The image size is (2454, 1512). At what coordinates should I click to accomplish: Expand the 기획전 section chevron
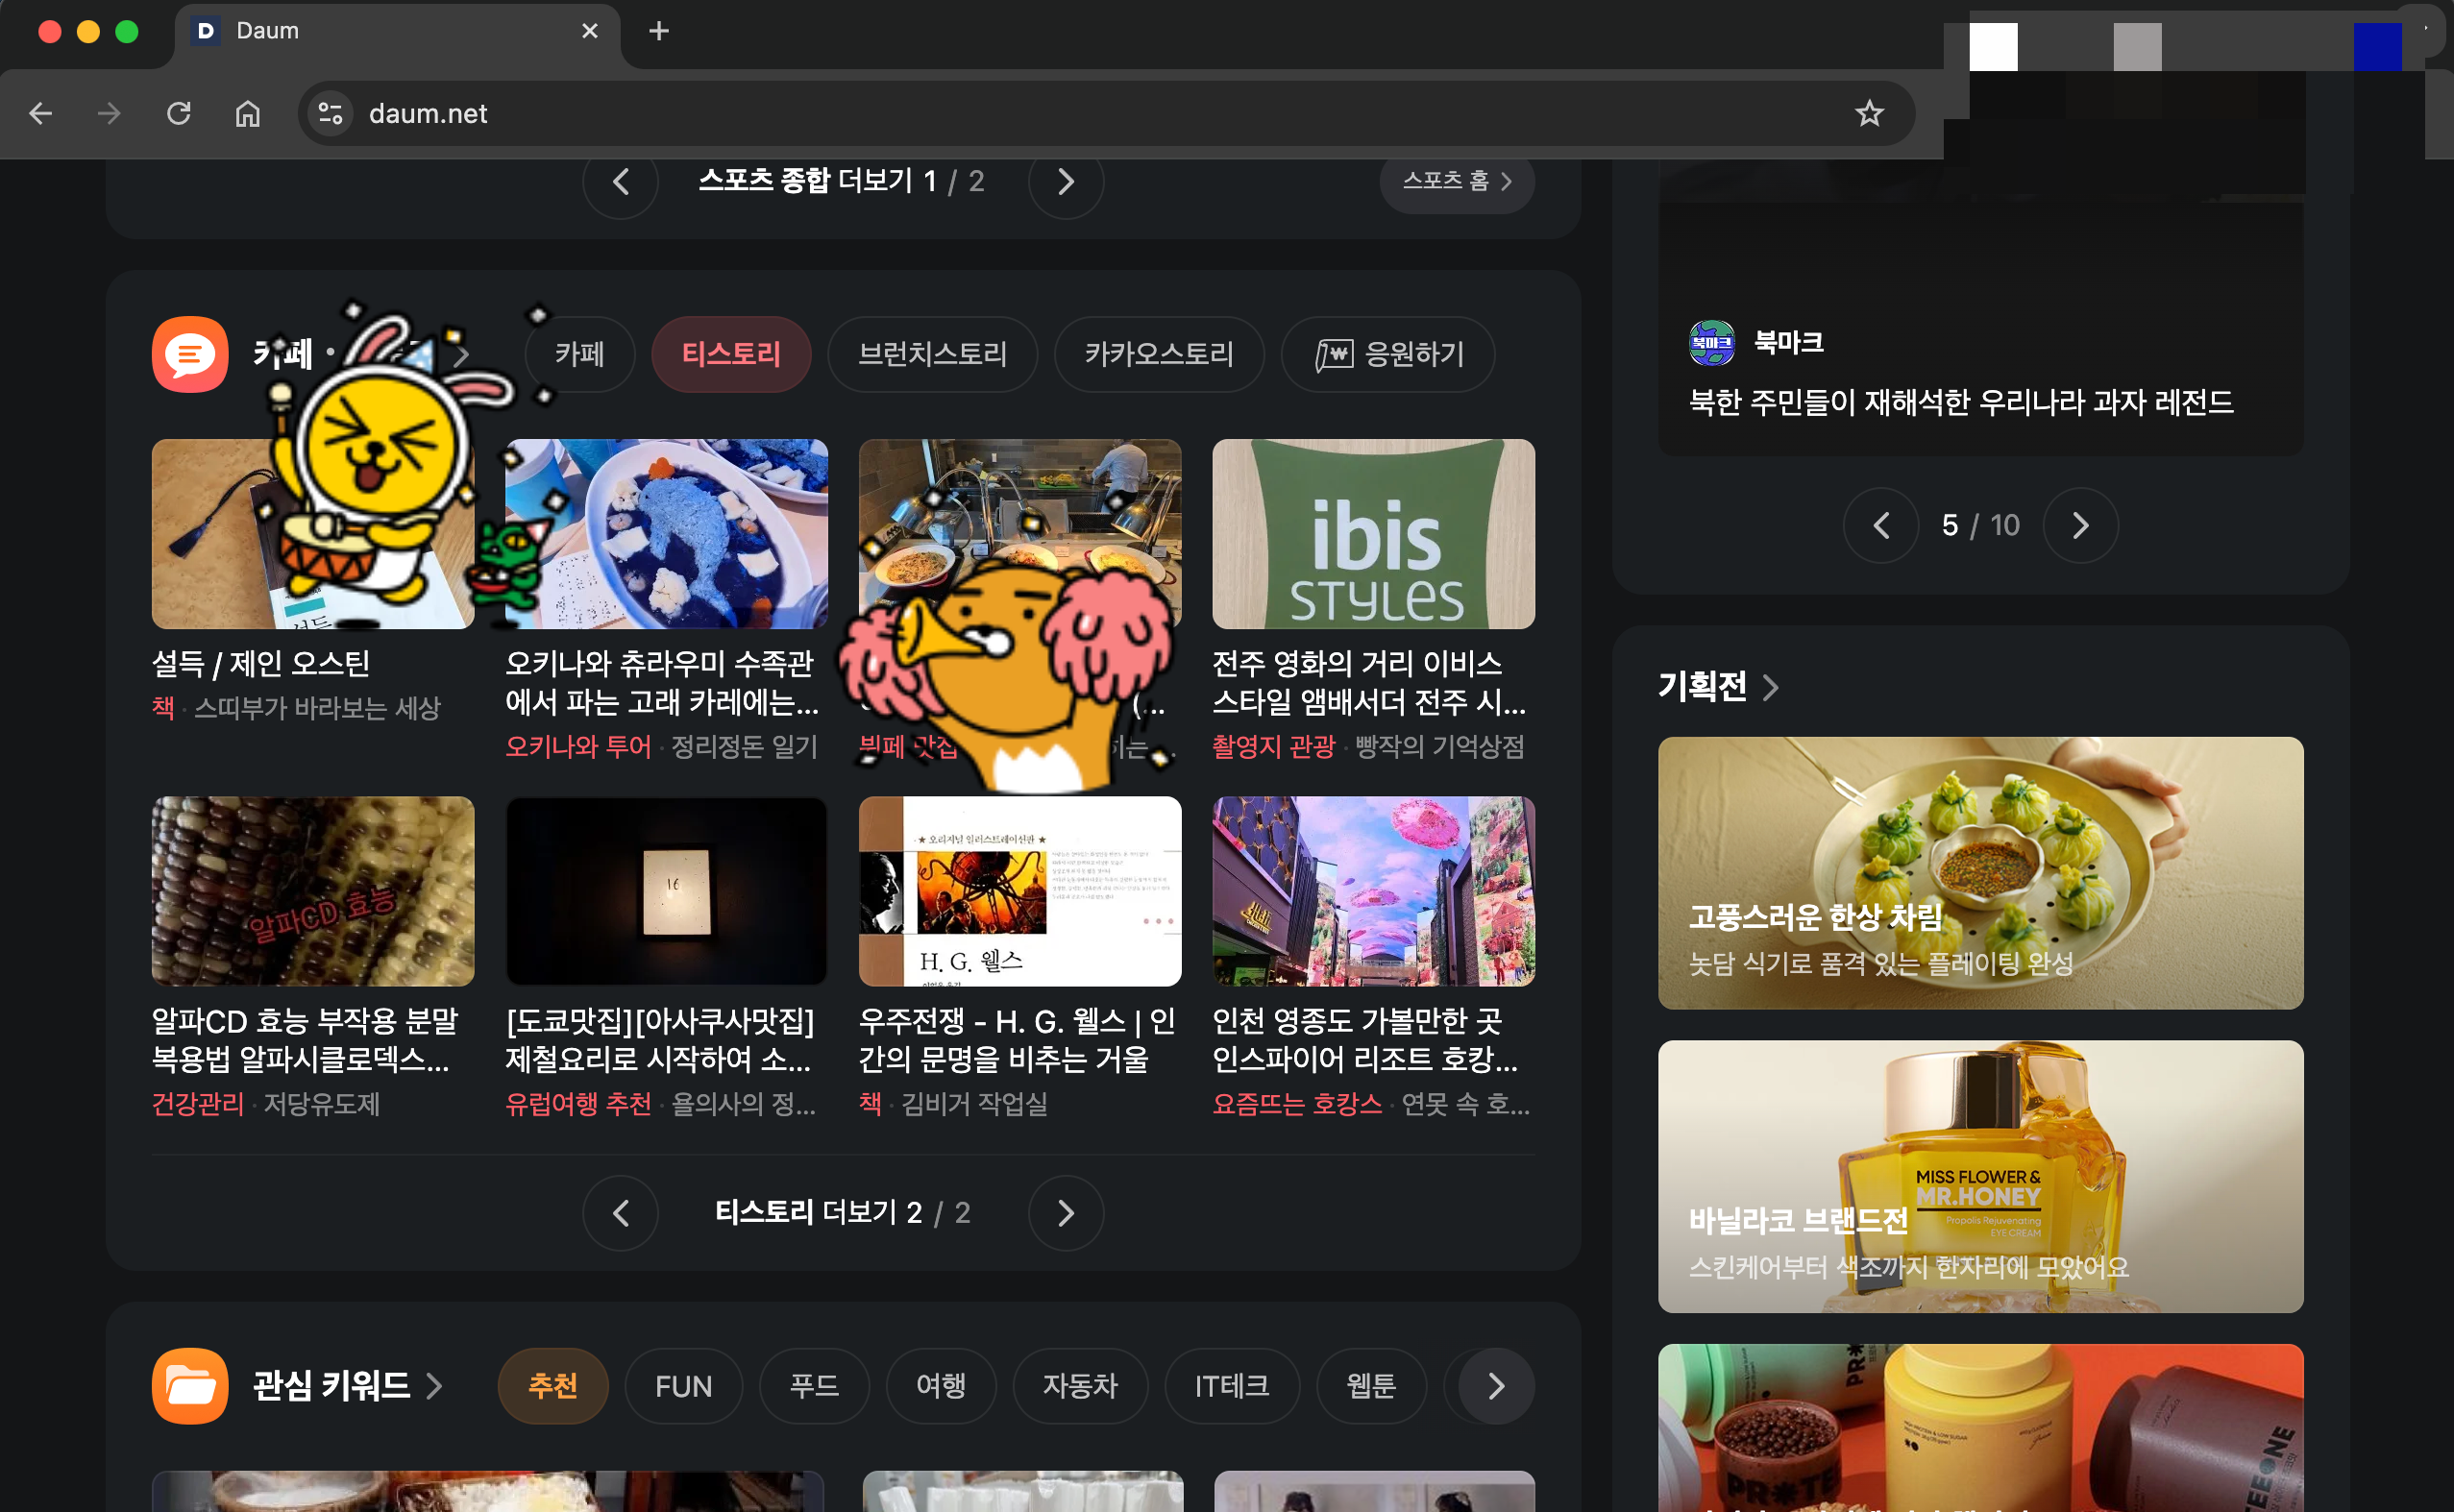[x=1770, y=688]
